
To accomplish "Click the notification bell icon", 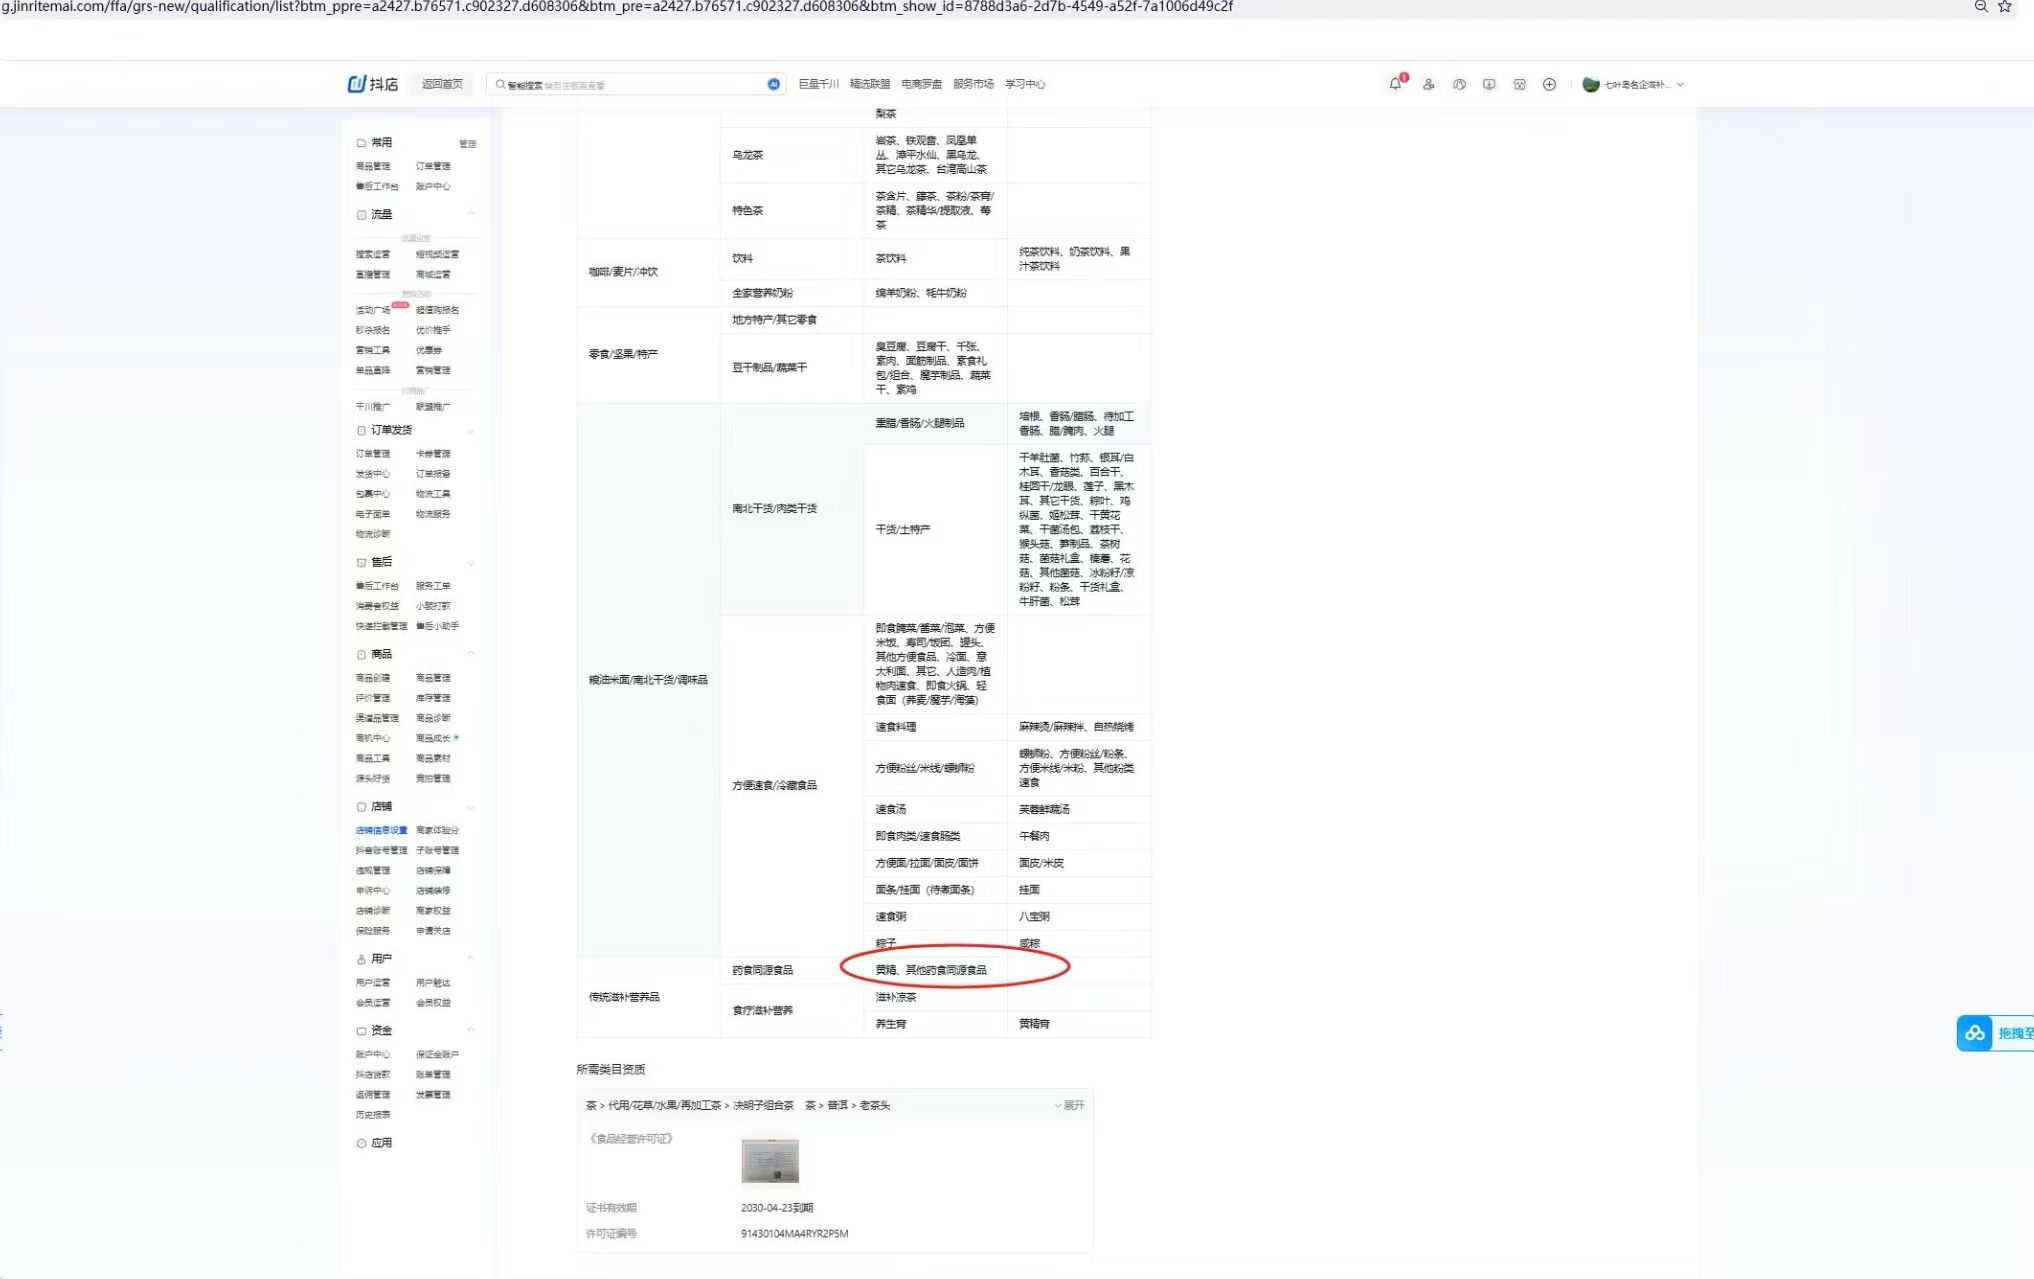I will pyautogui.click(x=1395, y=84).
